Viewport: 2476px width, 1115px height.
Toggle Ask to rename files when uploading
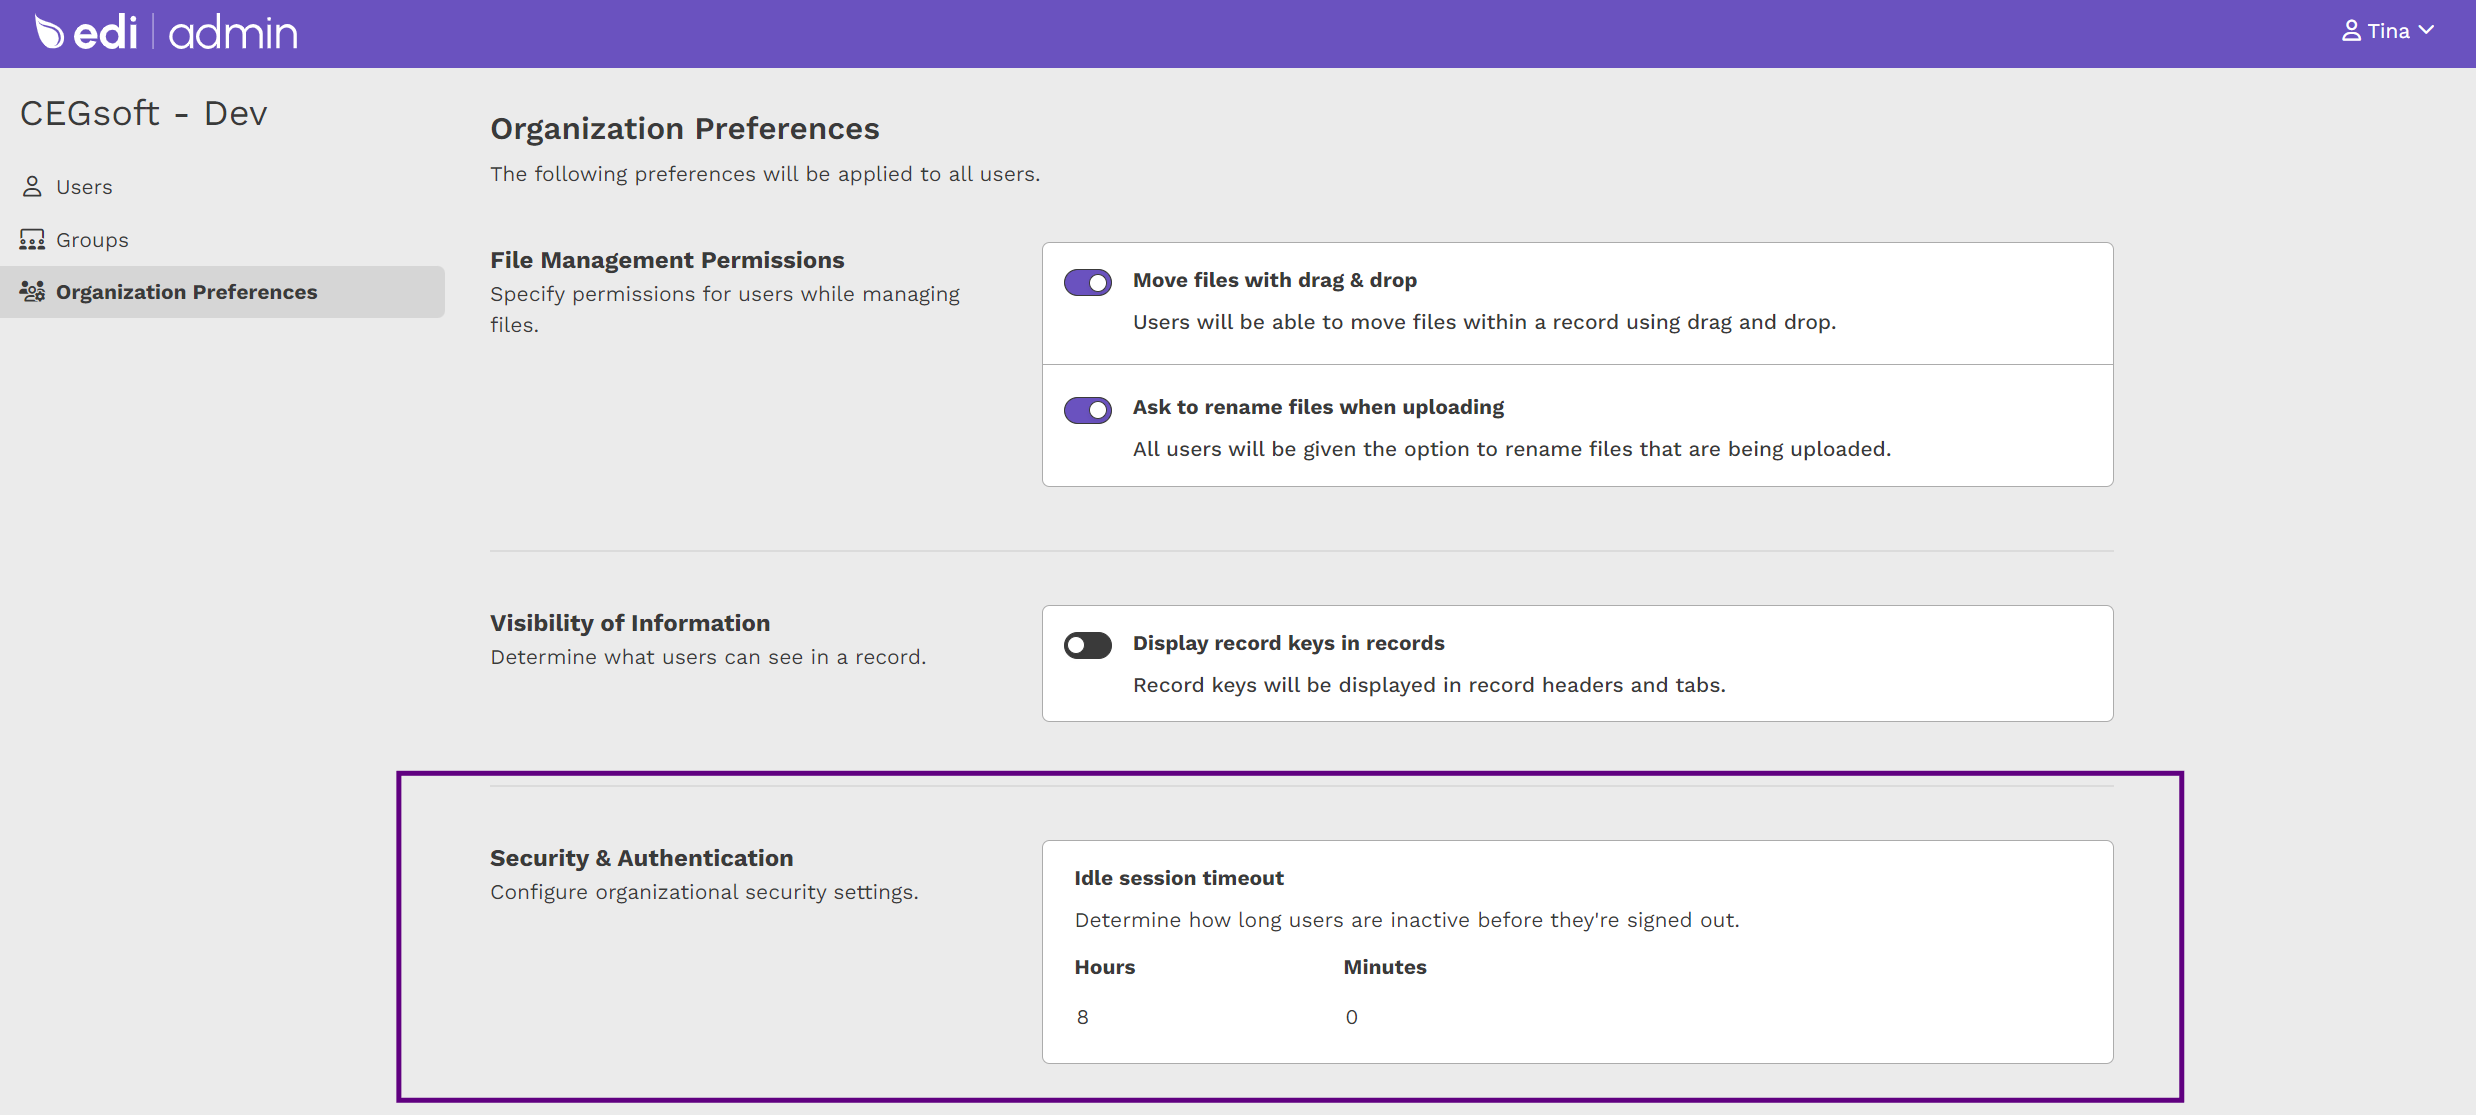point(1087,410)
